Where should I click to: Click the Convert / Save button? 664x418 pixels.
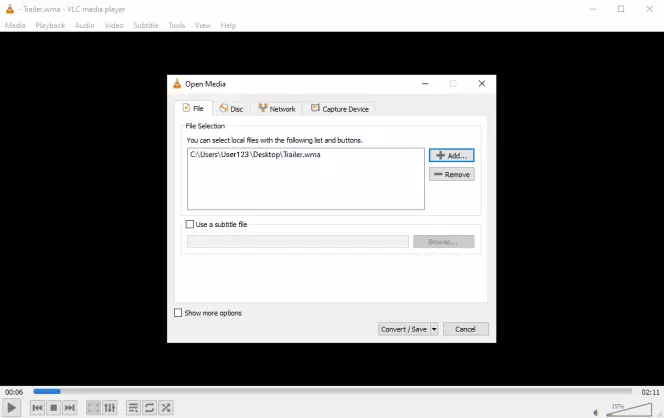point(404,329)
